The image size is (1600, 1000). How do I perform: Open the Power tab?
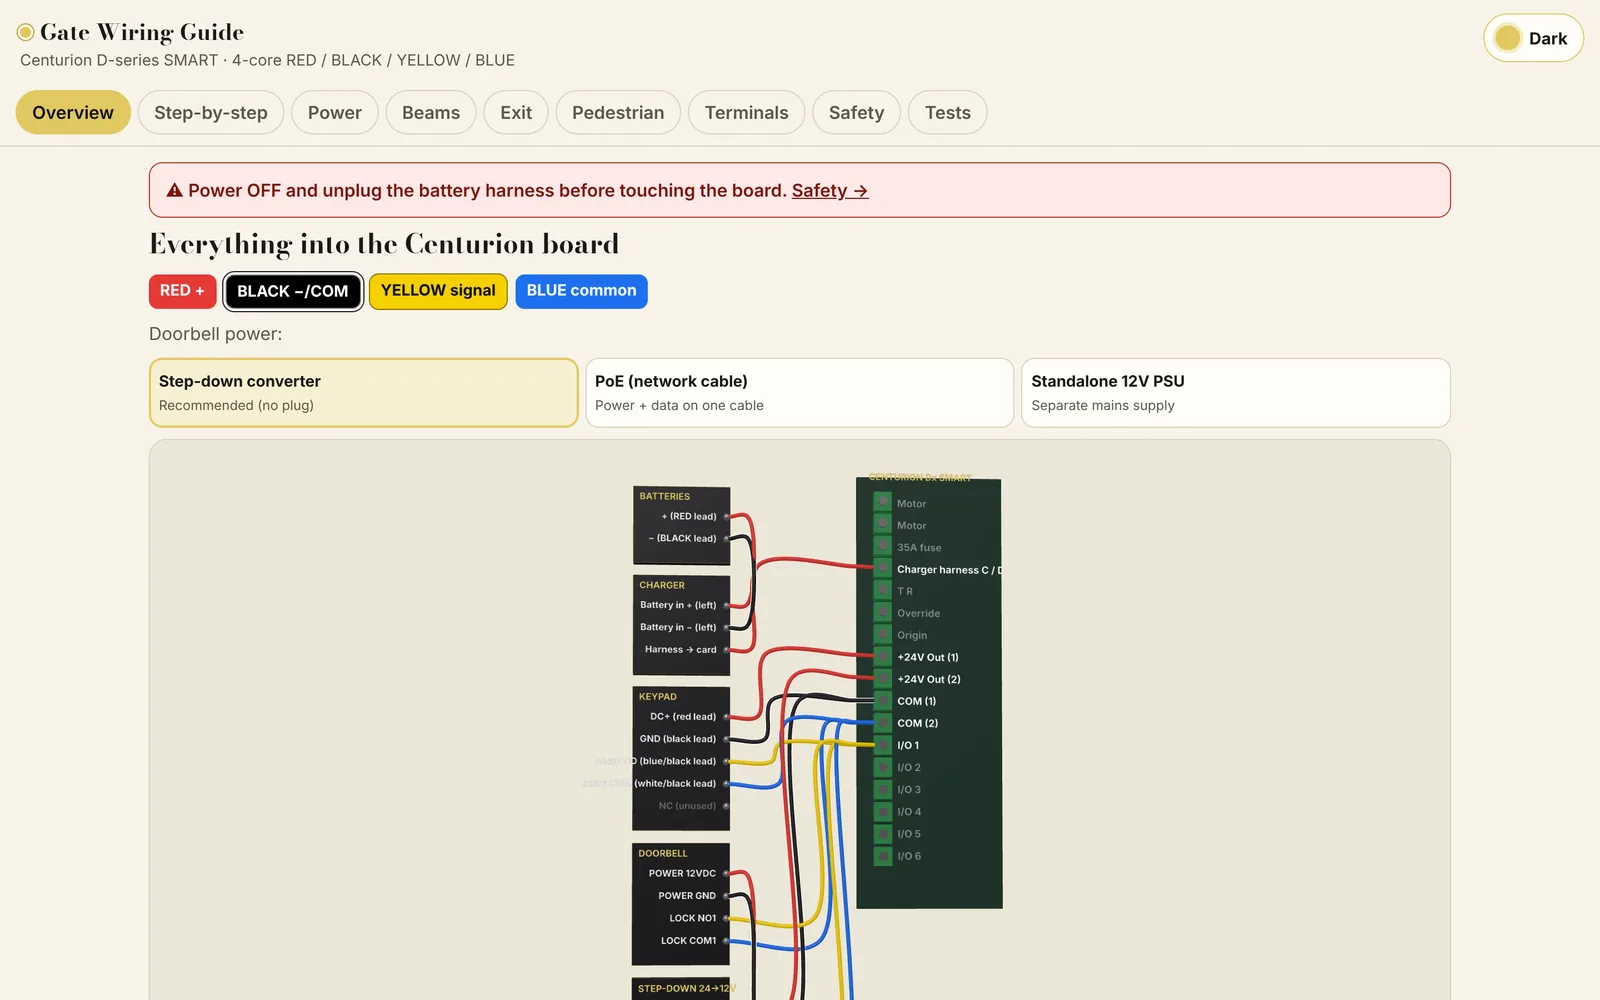(x=335, y=112)
